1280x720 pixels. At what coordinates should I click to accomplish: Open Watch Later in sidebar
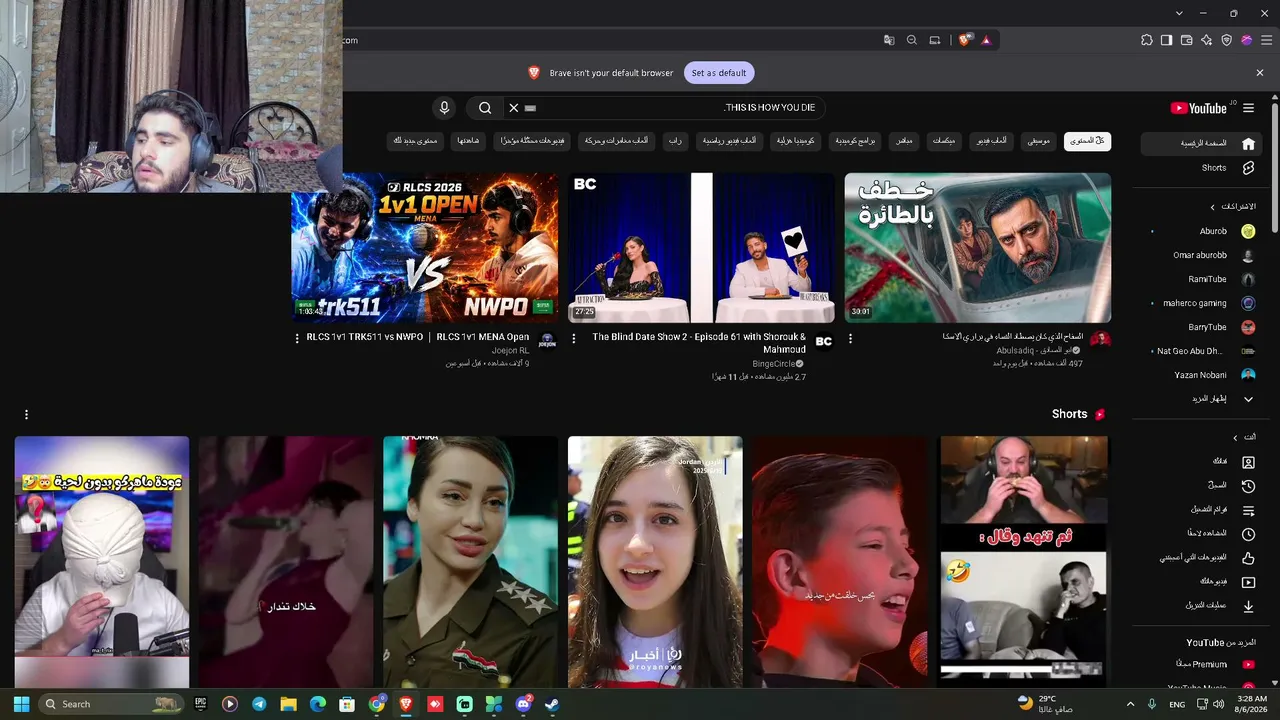click(x=1202, y=534)
